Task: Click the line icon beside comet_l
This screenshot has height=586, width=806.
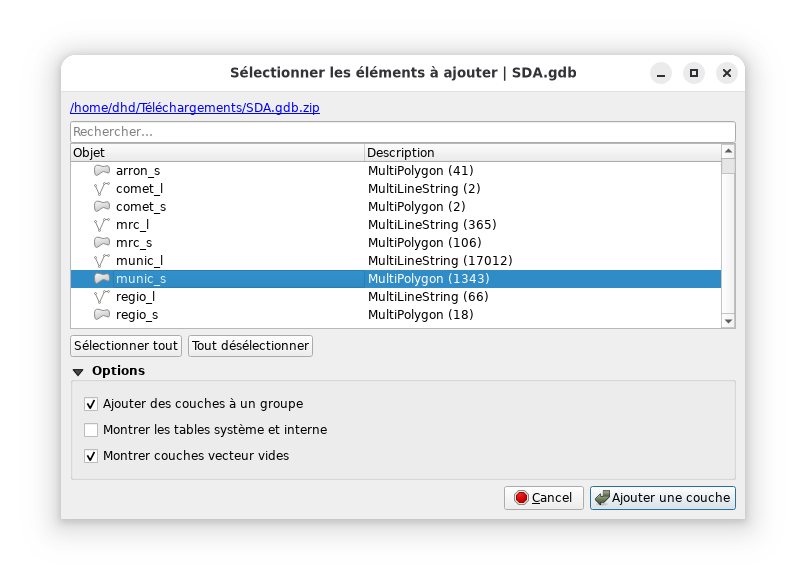Action: point(101,189)
